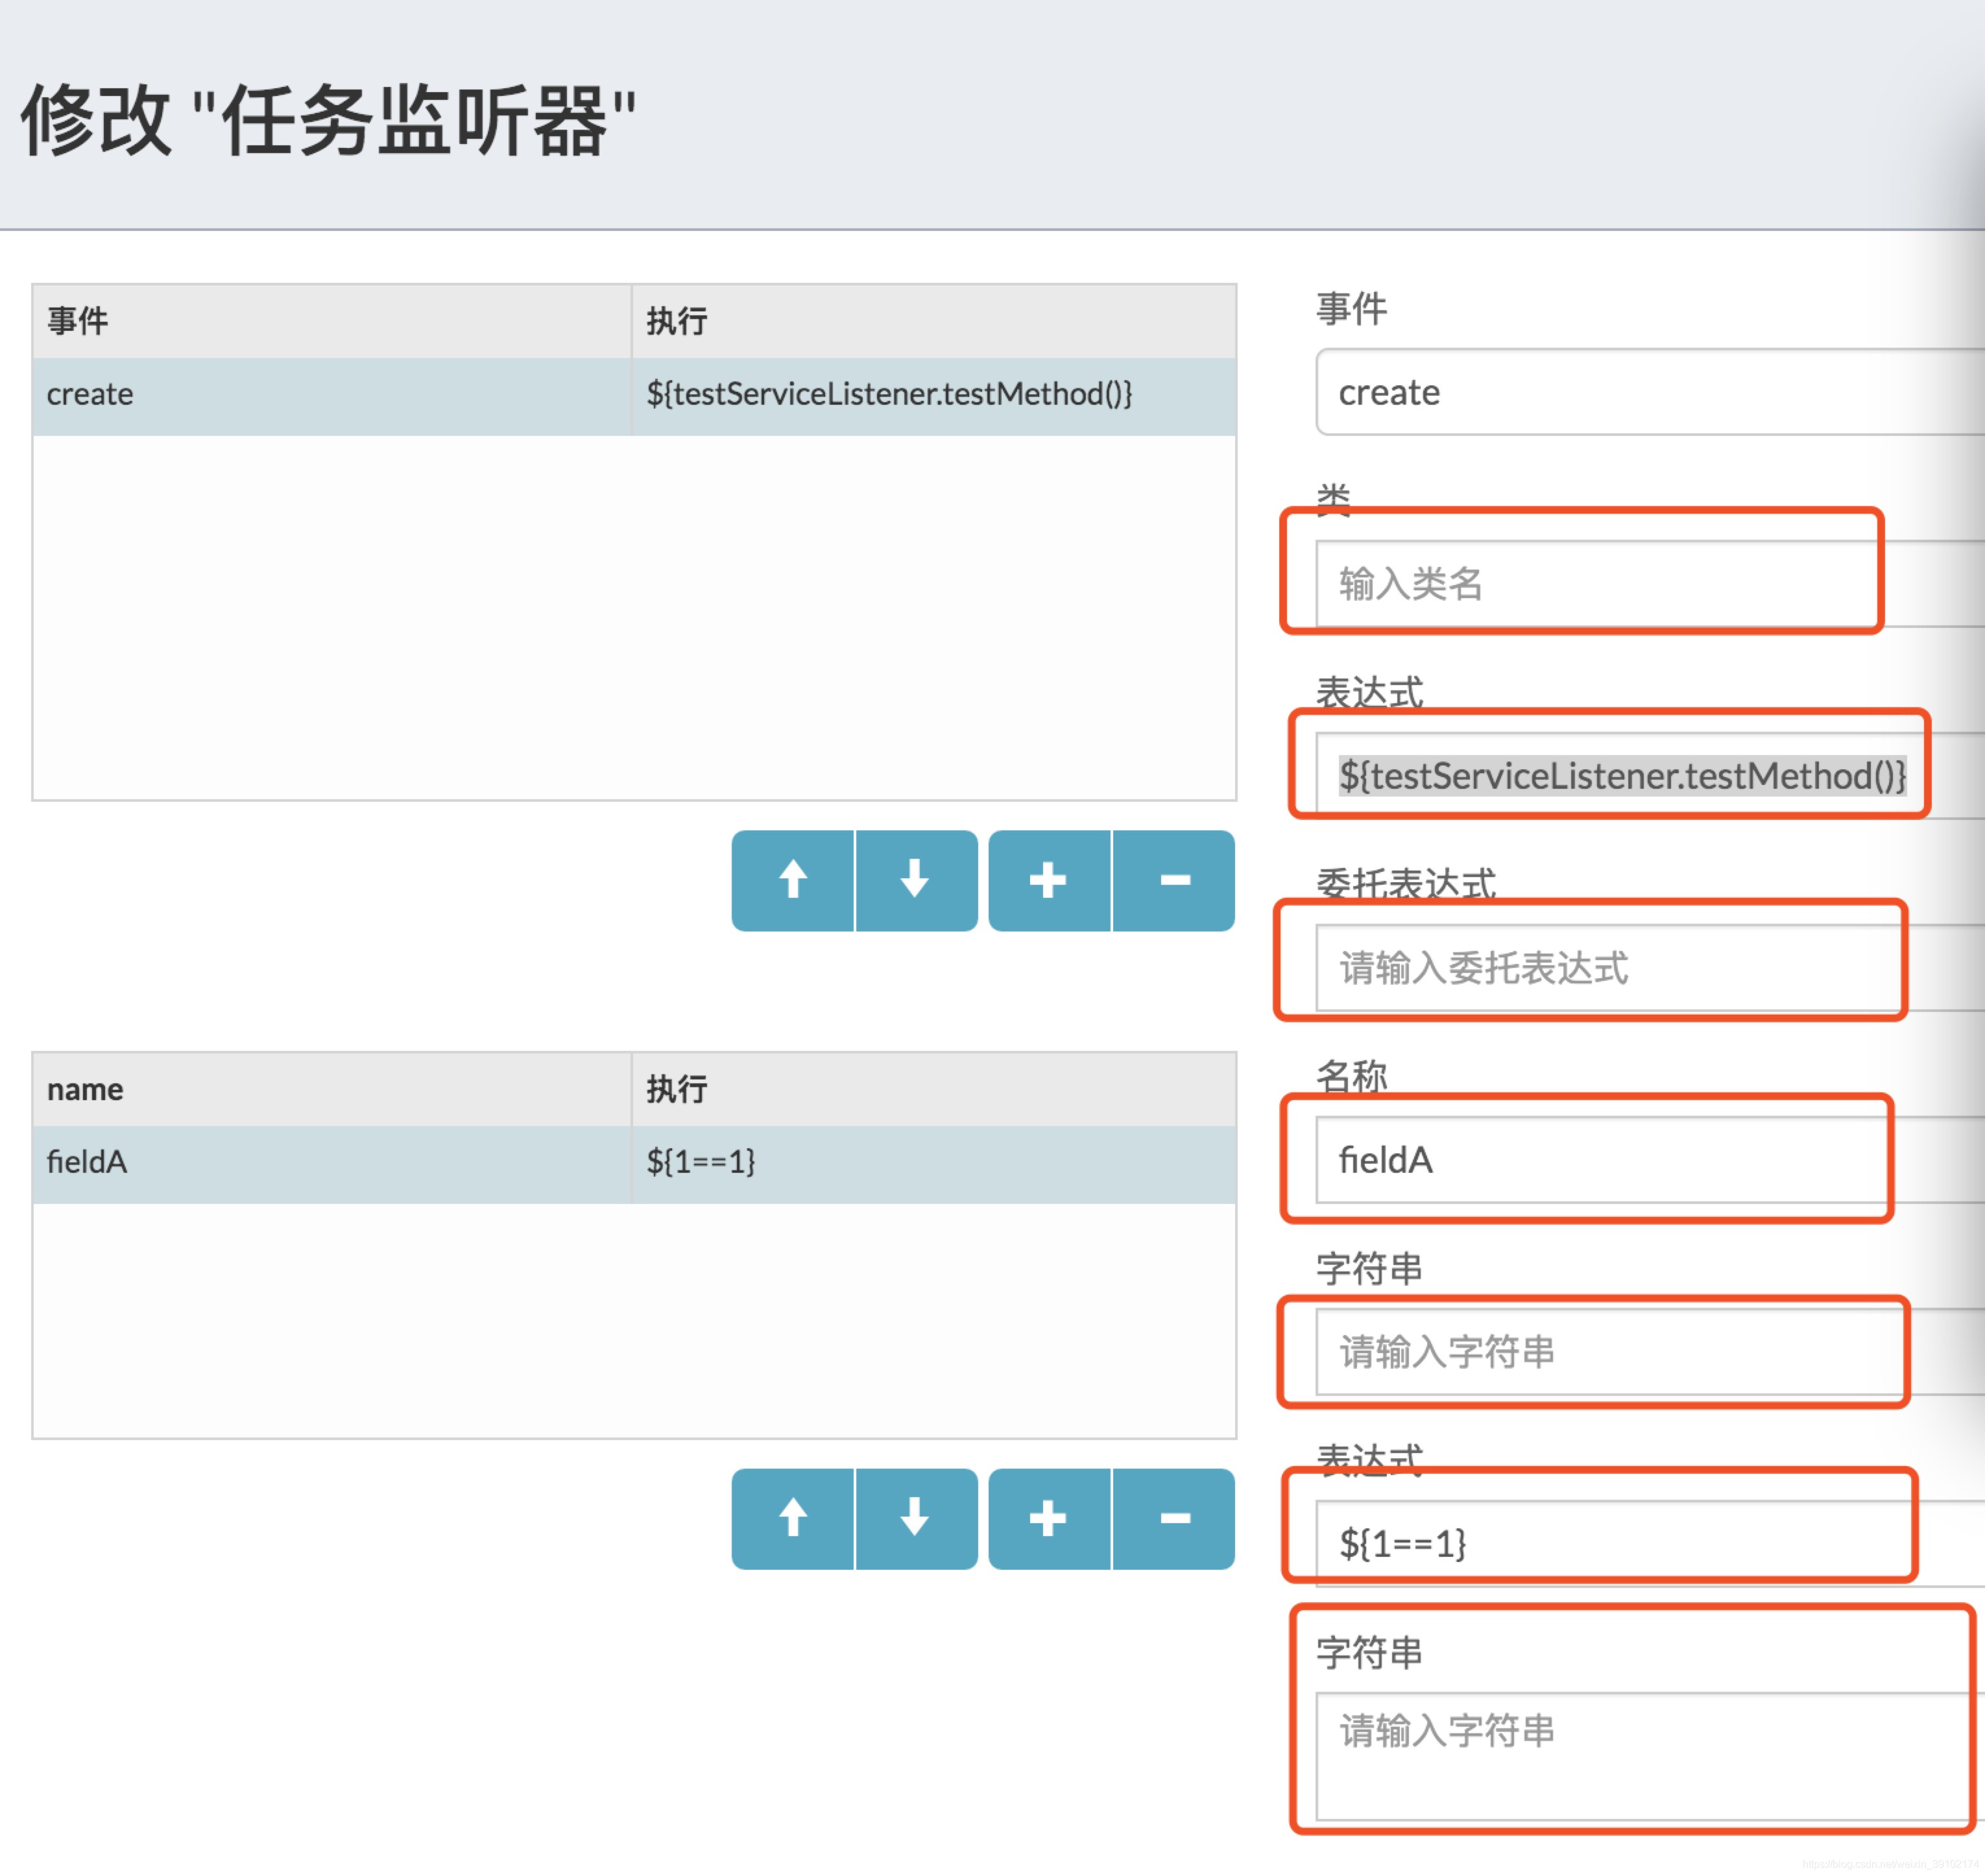
Task: Click the name field containing fieldA
Action: [1600, 1160]
